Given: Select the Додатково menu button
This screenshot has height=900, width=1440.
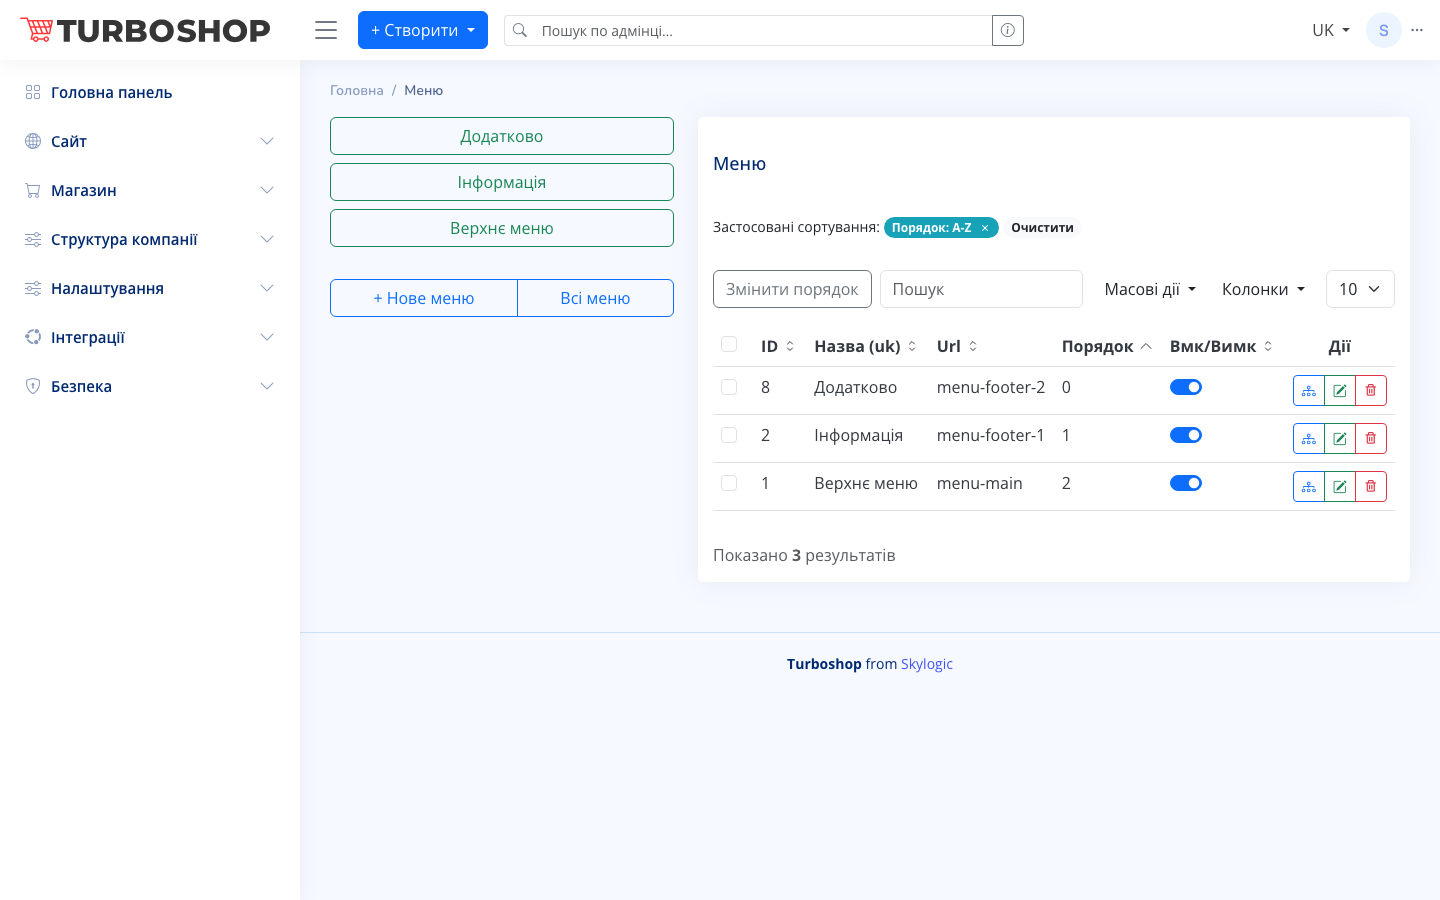Looking at the screenshot, I should pos(502,136).
